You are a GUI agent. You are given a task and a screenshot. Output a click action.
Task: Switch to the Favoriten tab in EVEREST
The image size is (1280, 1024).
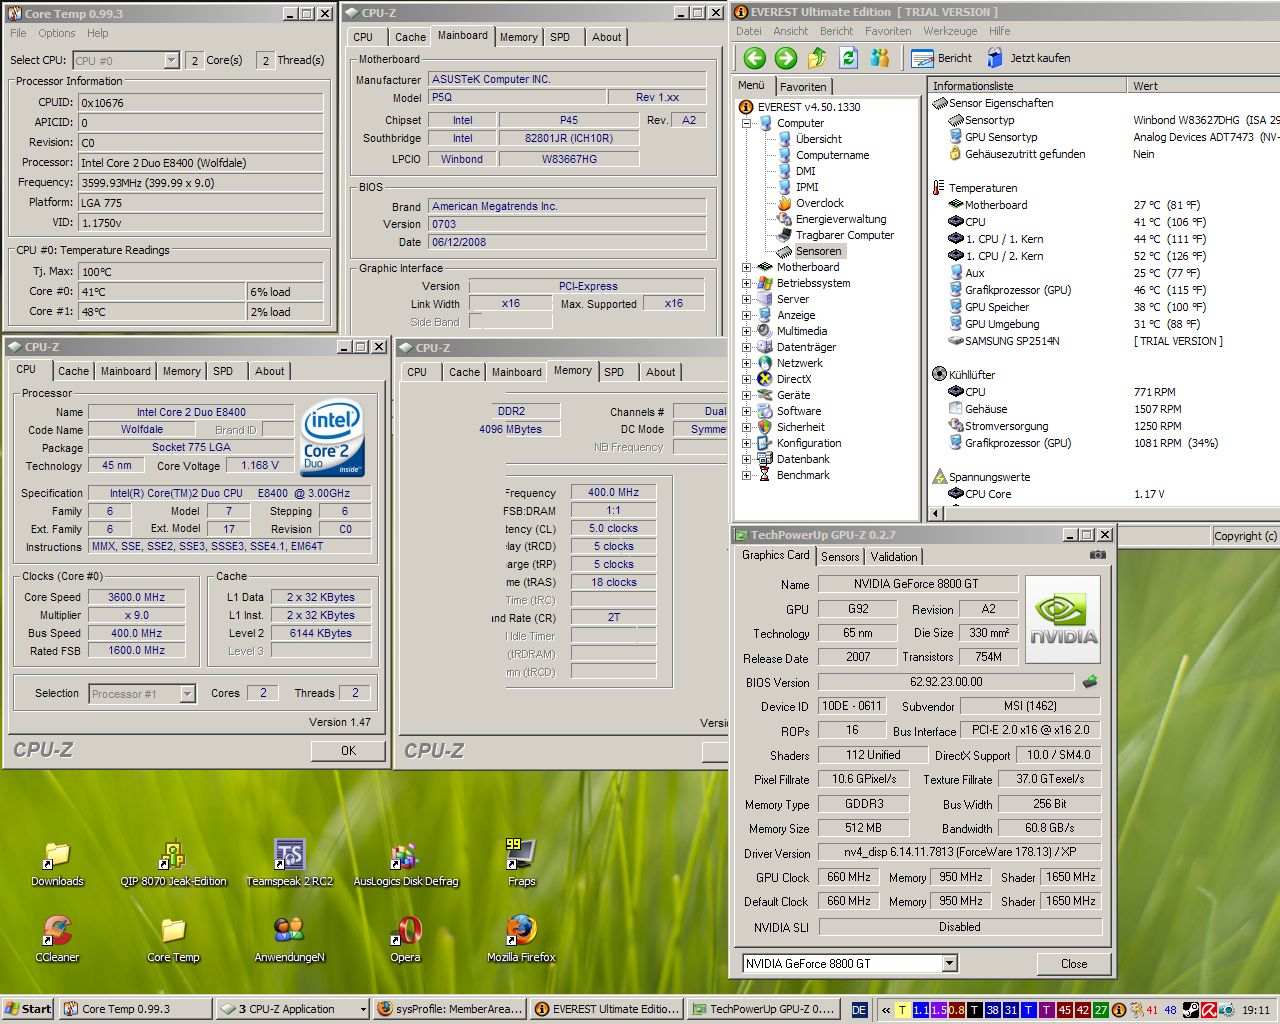(x=803, y=87)
